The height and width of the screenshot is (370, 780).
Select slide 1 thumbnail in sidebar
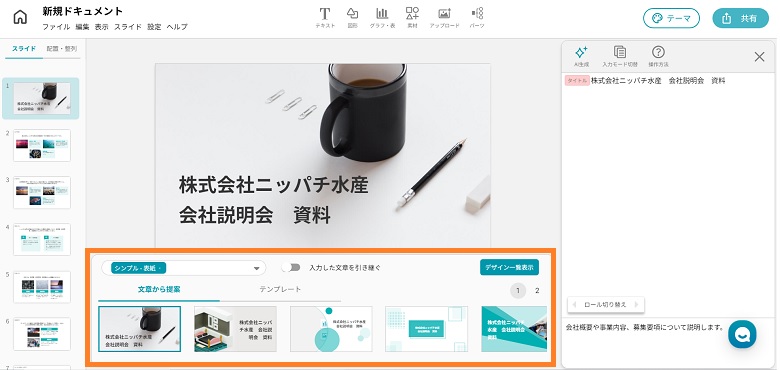pos(42,98)
